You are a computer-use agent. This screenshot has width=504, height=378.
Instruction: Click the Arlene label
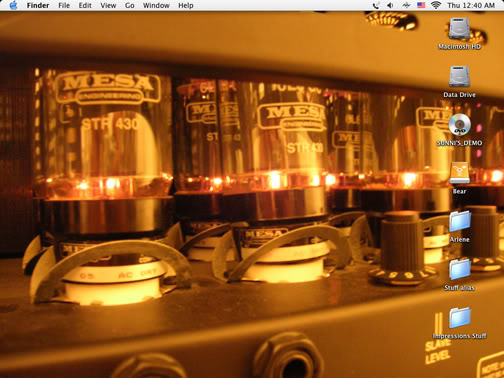pos(459,239)
